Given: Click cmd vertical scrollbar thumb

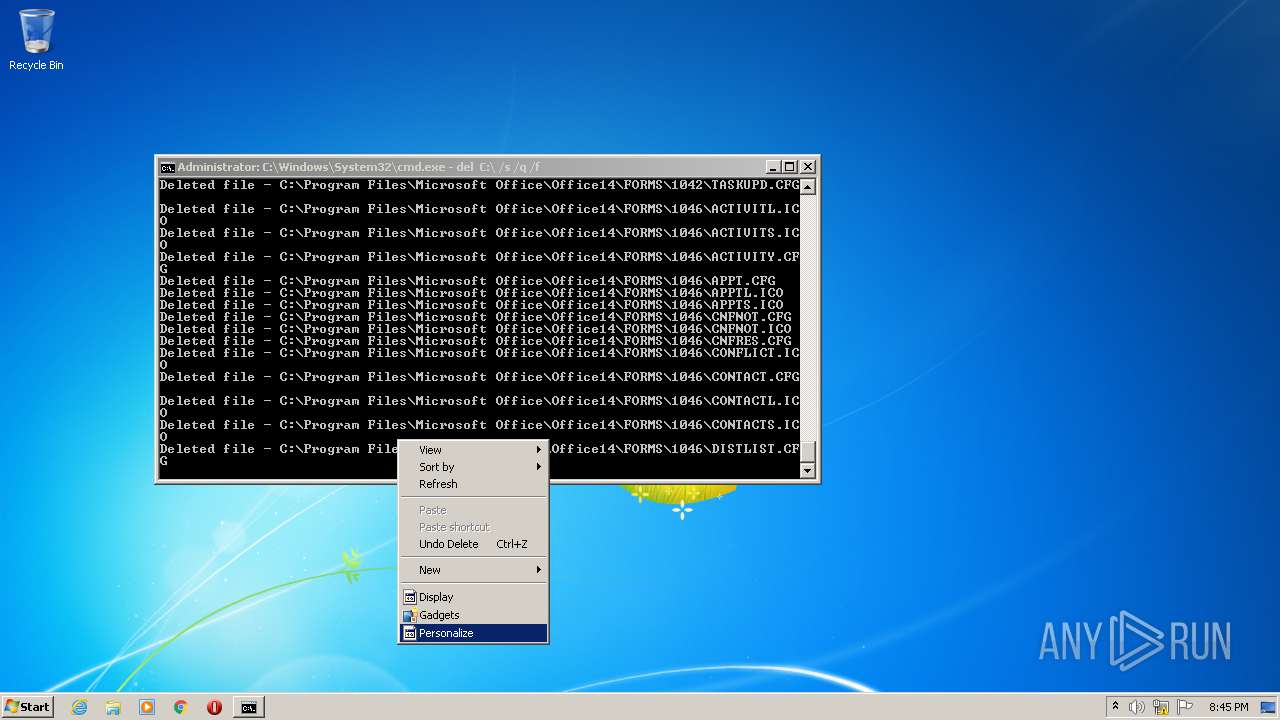Looking at the screenshot, I should tap(807, 452).
